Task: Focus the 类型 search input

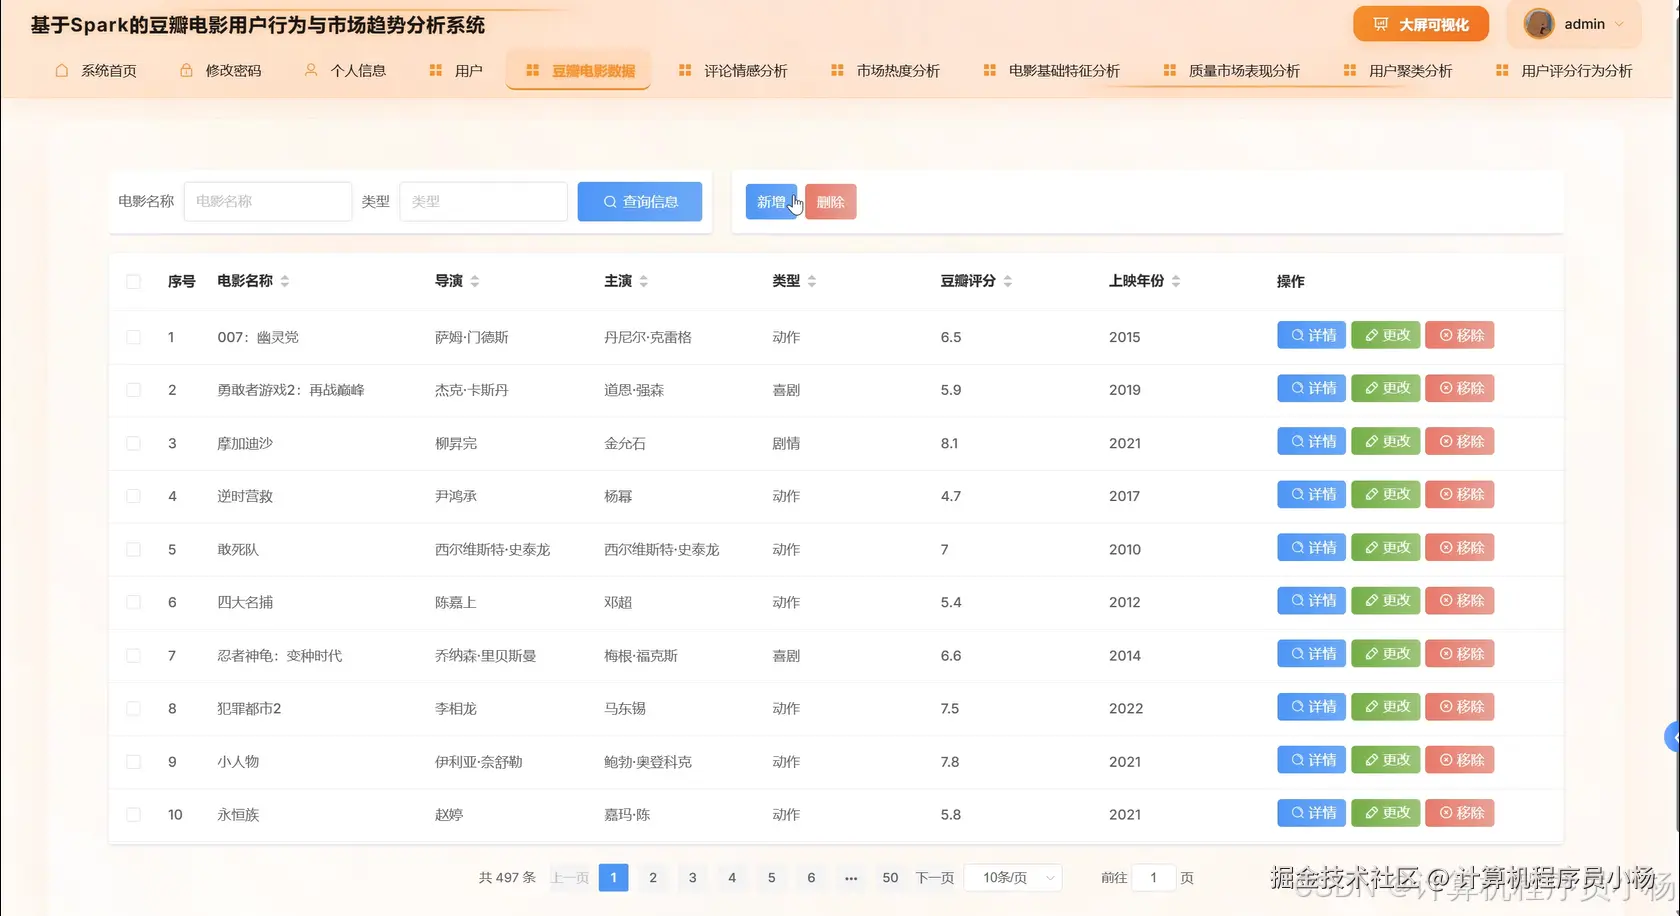Action: 484,201
